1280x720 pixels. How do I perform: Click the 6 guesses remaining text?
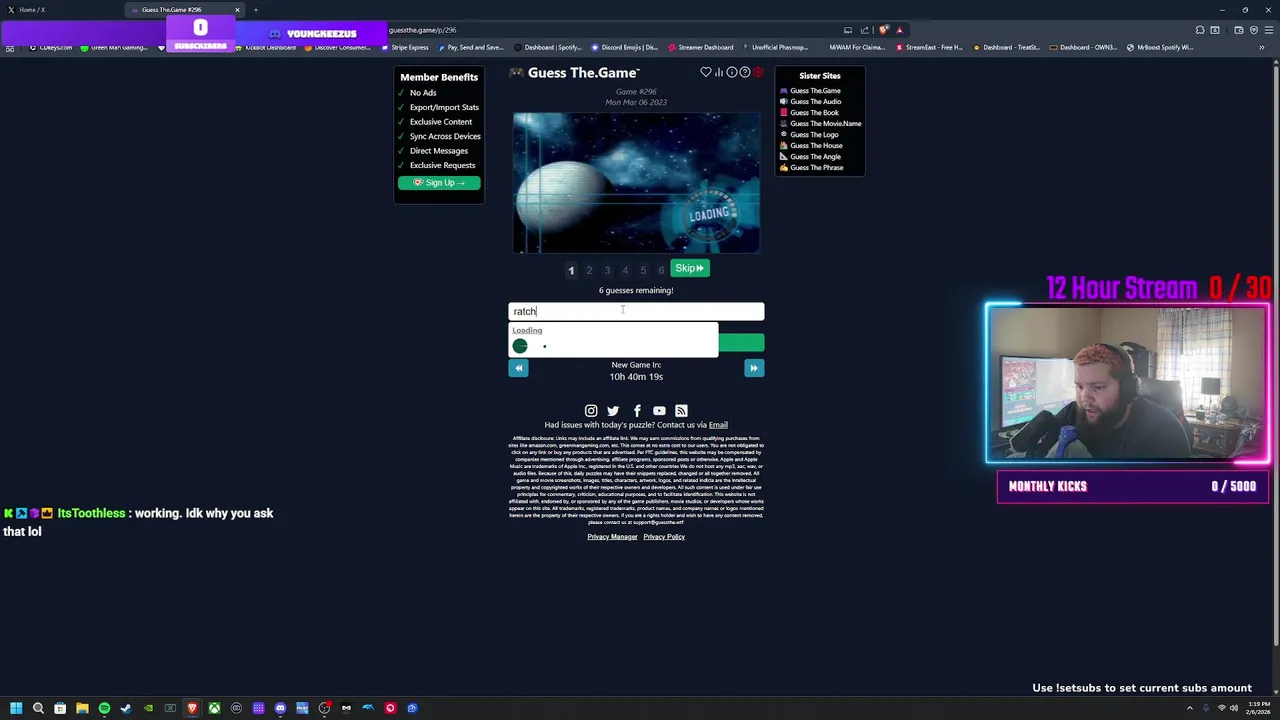pyautogui.click(x=636, y=290)
